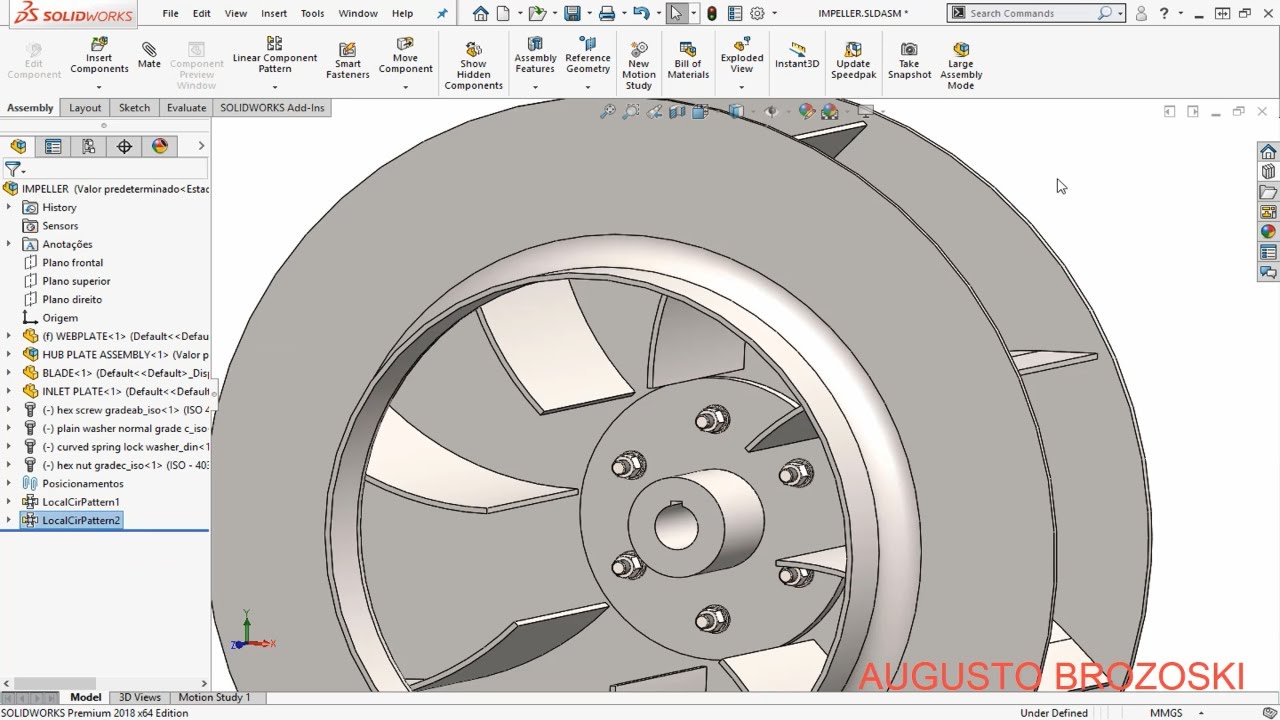
Task: Click the Smart Fasteners tool
Action: [348, 61]
